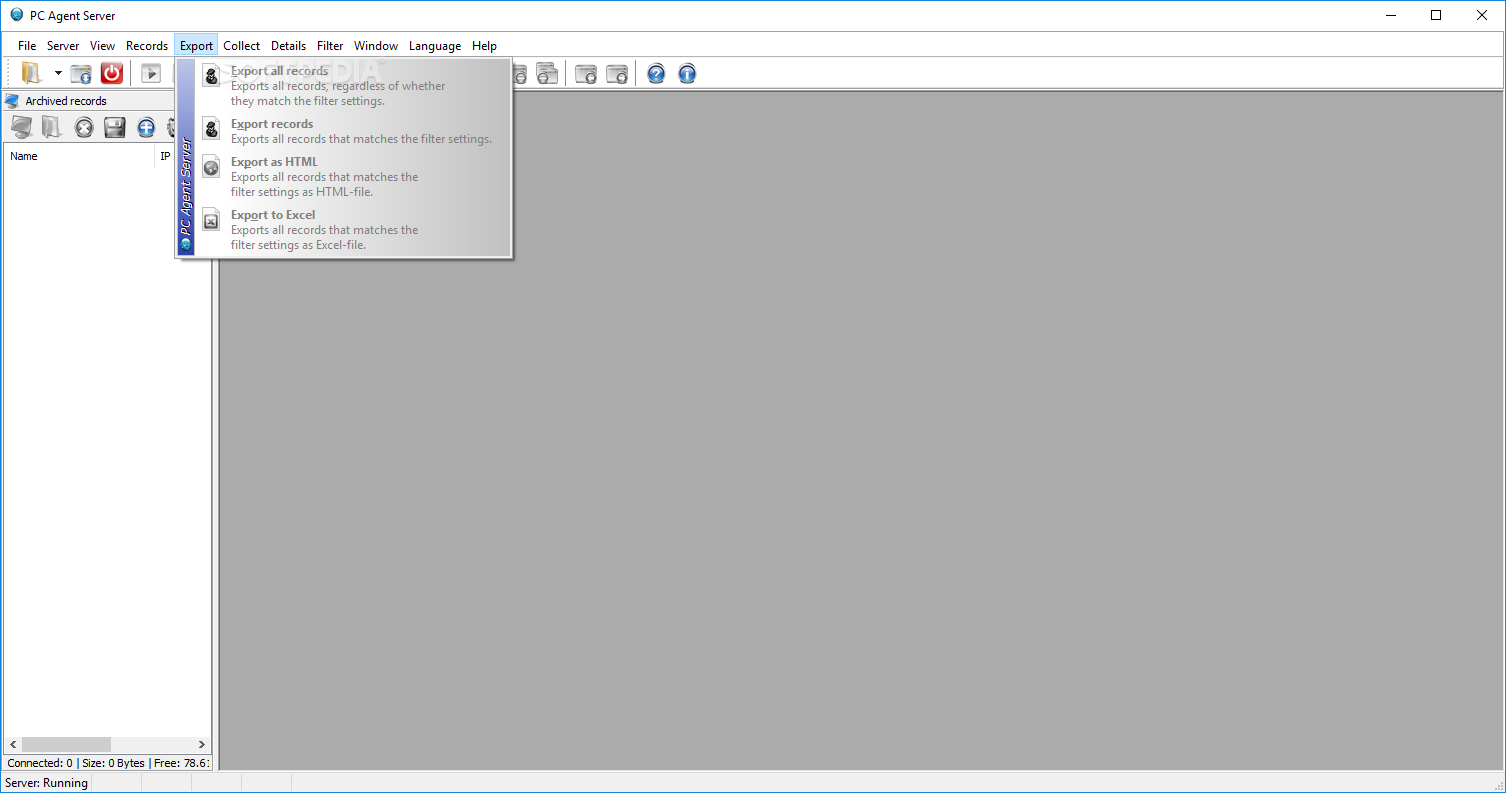Close the open Export menu

tap(196, 46)
